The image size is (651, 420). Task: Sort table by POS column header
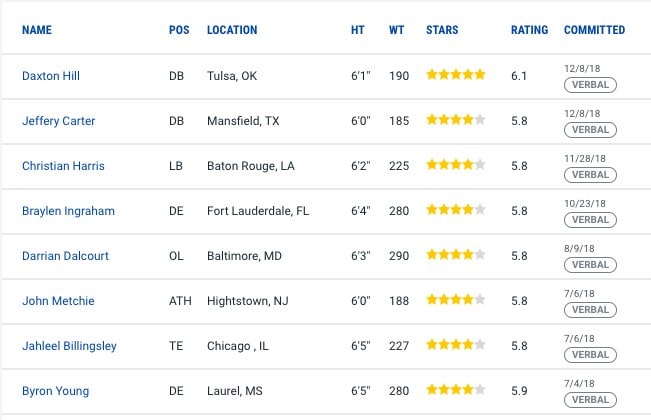coord(179,30)
